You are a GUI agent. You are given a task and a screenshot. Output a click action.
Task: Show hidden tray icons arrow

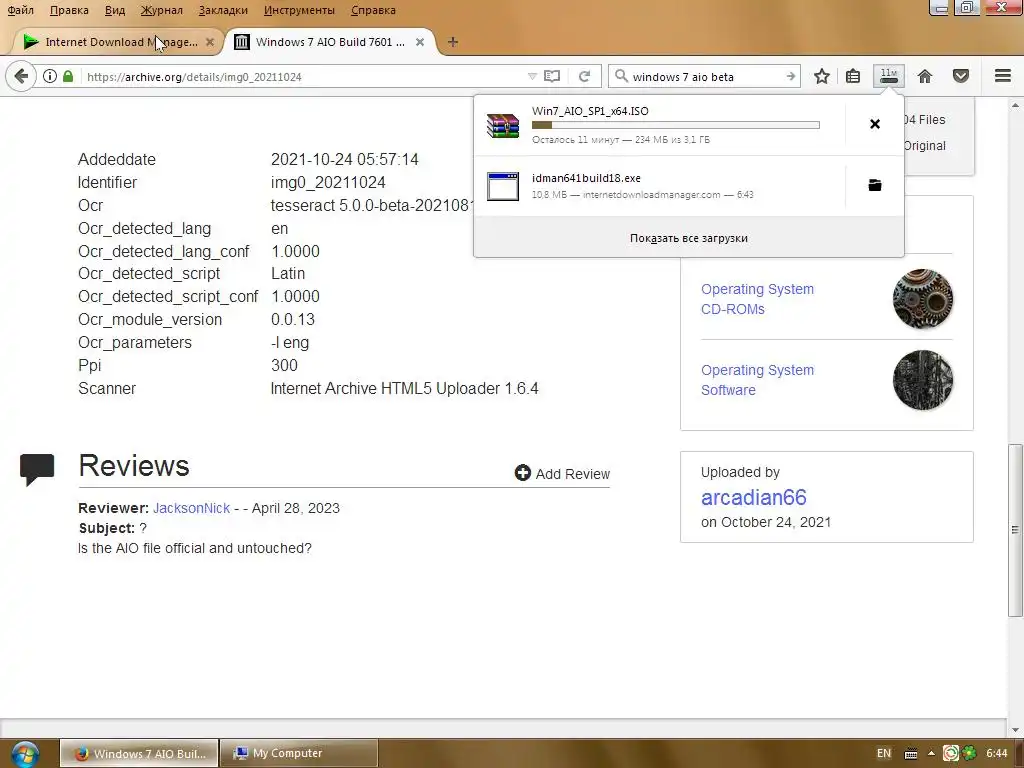coord(931,753)
